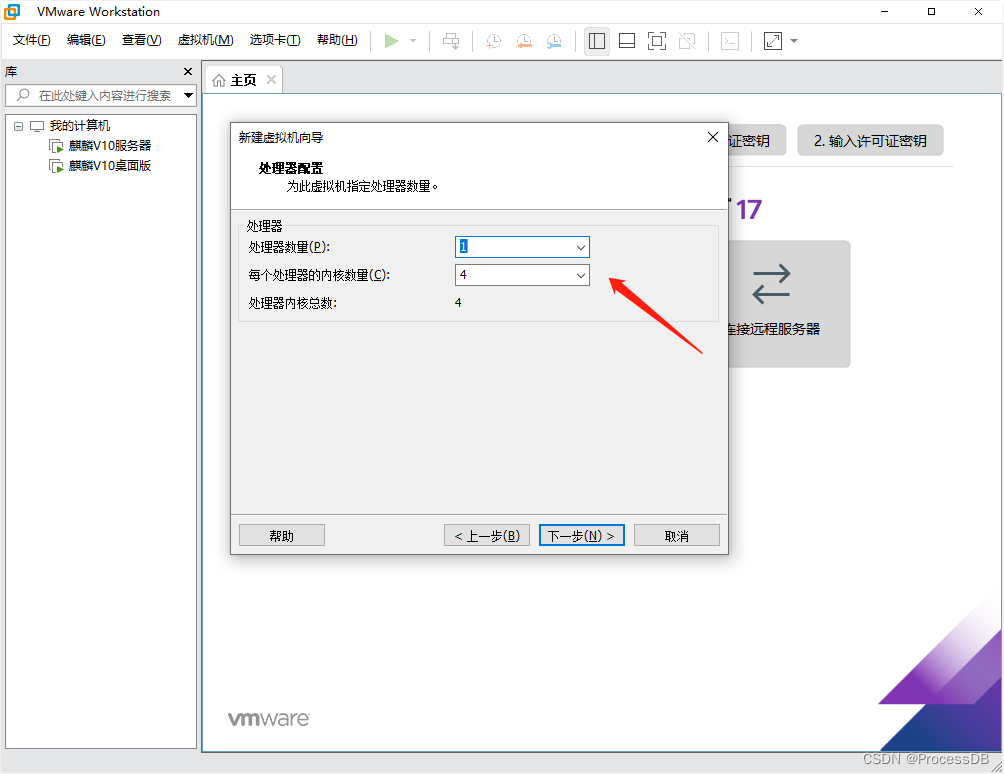Open the 虚拟机(M) menu

coord(206,40)
